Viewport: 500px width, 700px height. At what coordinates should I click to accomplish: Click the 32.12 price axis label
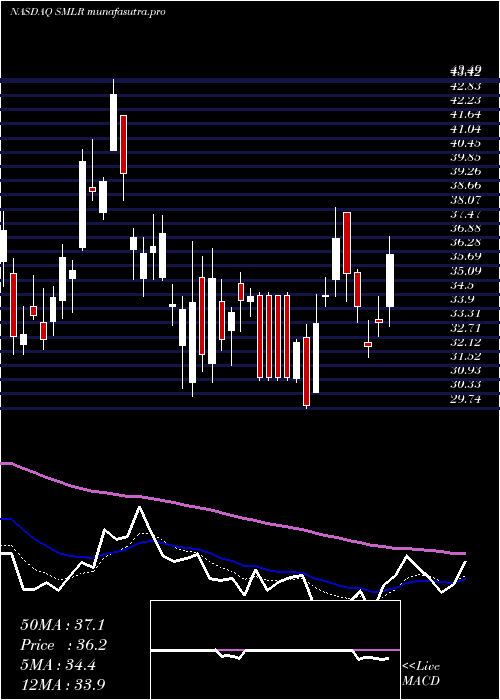click(x=466, y=342)
